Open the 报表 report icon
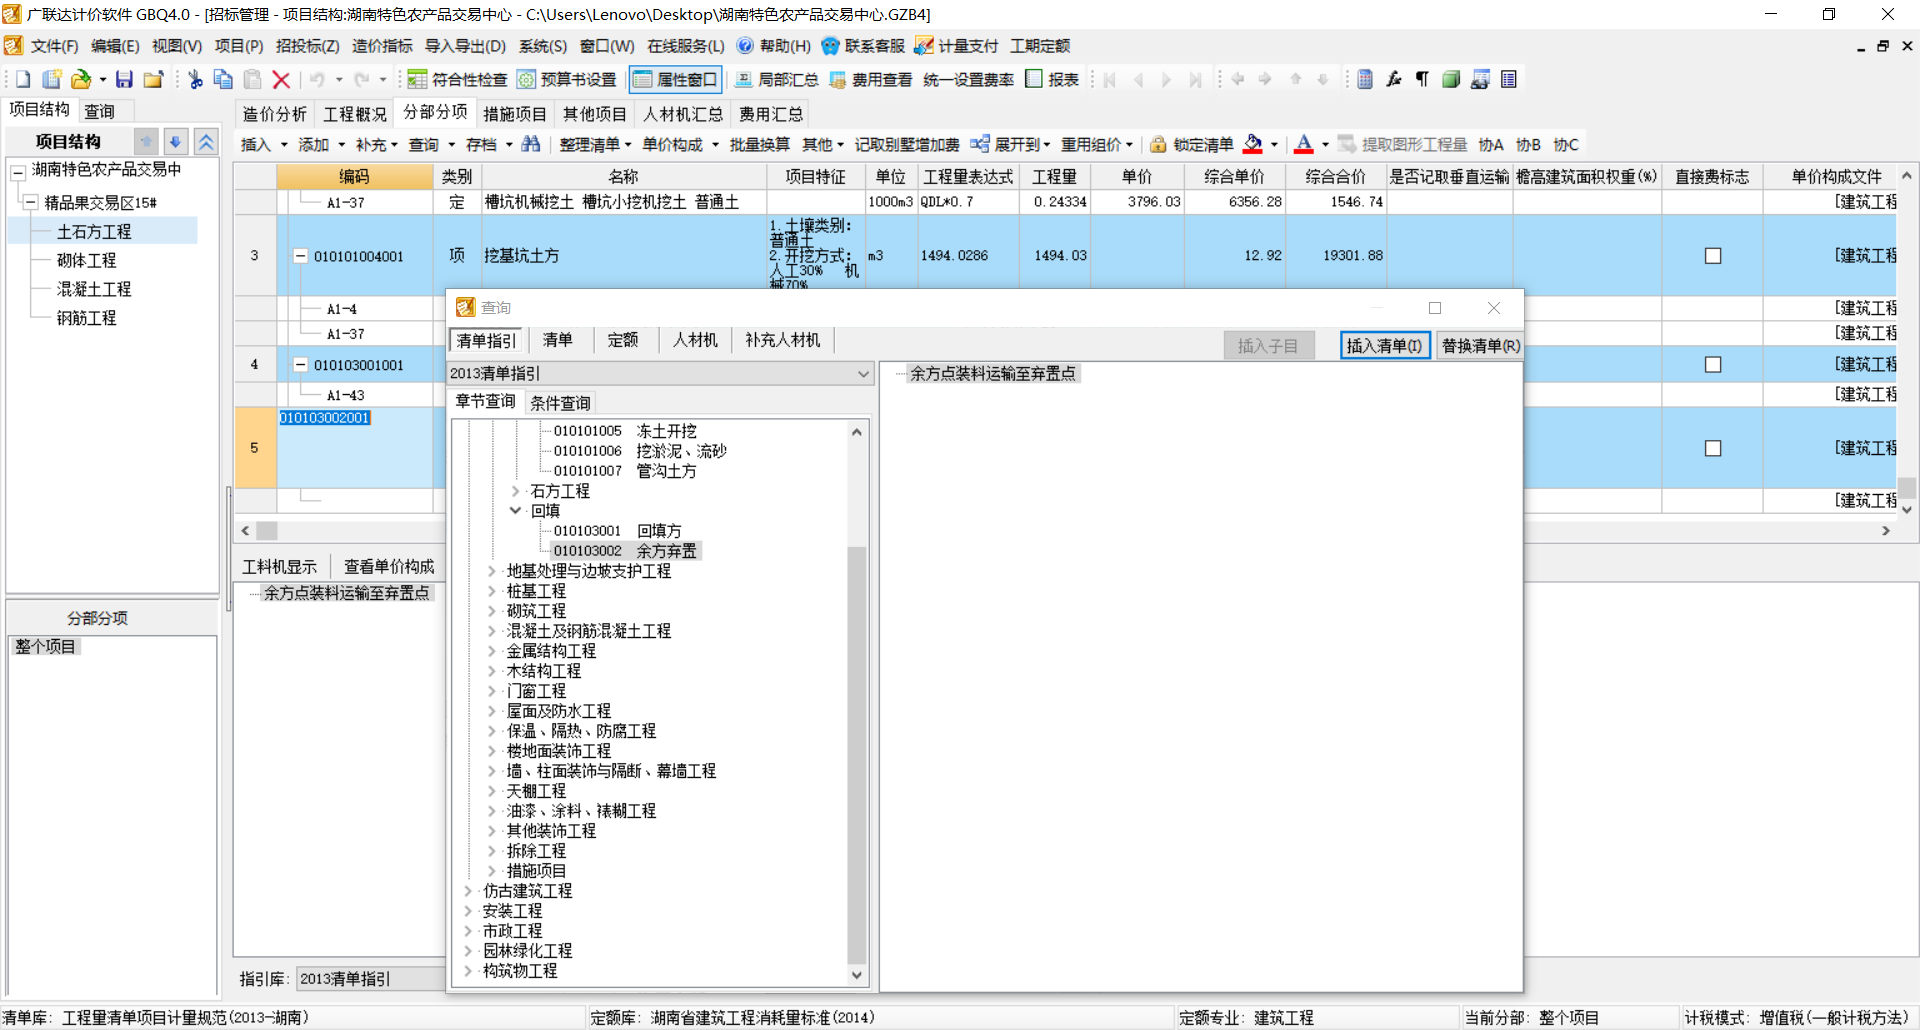The image size is (1920, 1030). (1034, 80)
